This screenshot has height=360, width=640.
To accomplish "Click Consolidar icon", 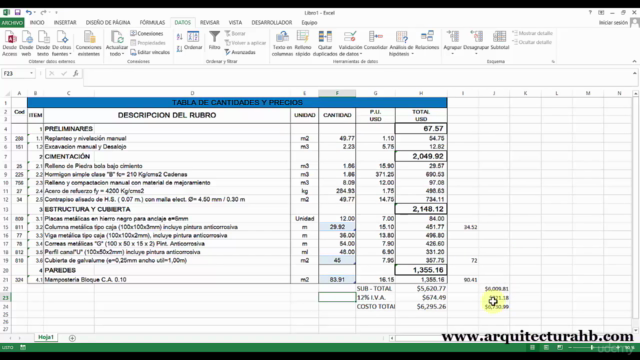I will tap(376, 41).
